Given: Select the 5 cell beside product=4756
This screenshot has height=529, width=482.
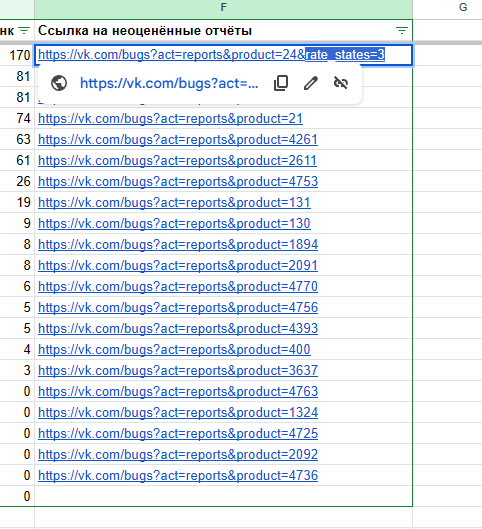Looking at the screenshot, I should (17, 307).
